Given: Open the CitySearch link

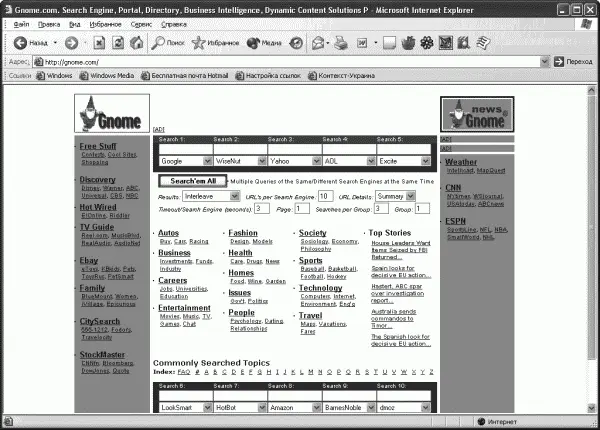Looking at the screenshot, I should 99,321.
